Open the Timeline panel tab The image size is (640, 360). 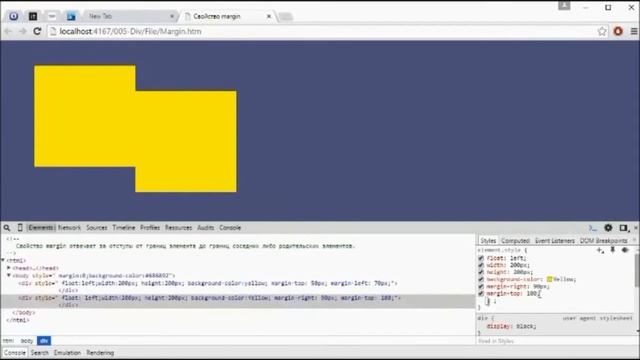124,228
